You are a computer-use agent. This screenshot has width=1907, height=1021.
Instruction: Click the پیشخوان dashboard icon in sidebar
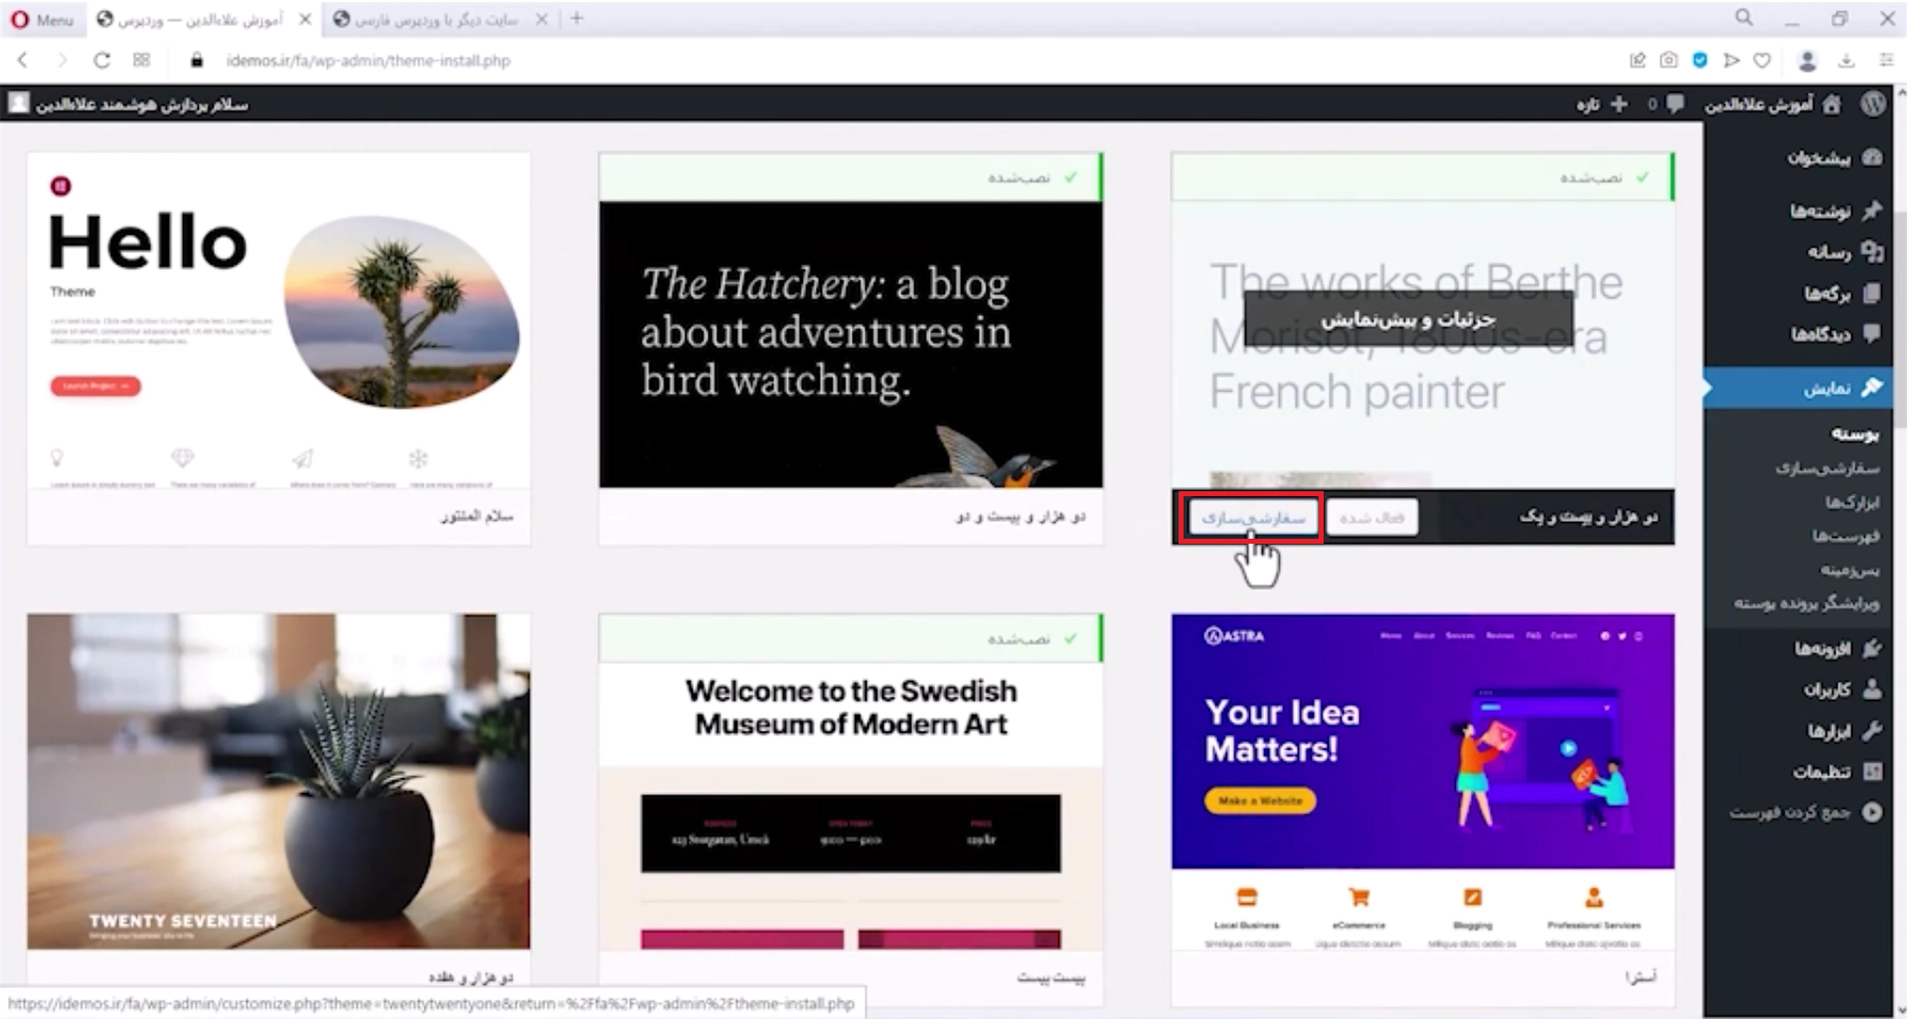click(x=1873, y=158)
